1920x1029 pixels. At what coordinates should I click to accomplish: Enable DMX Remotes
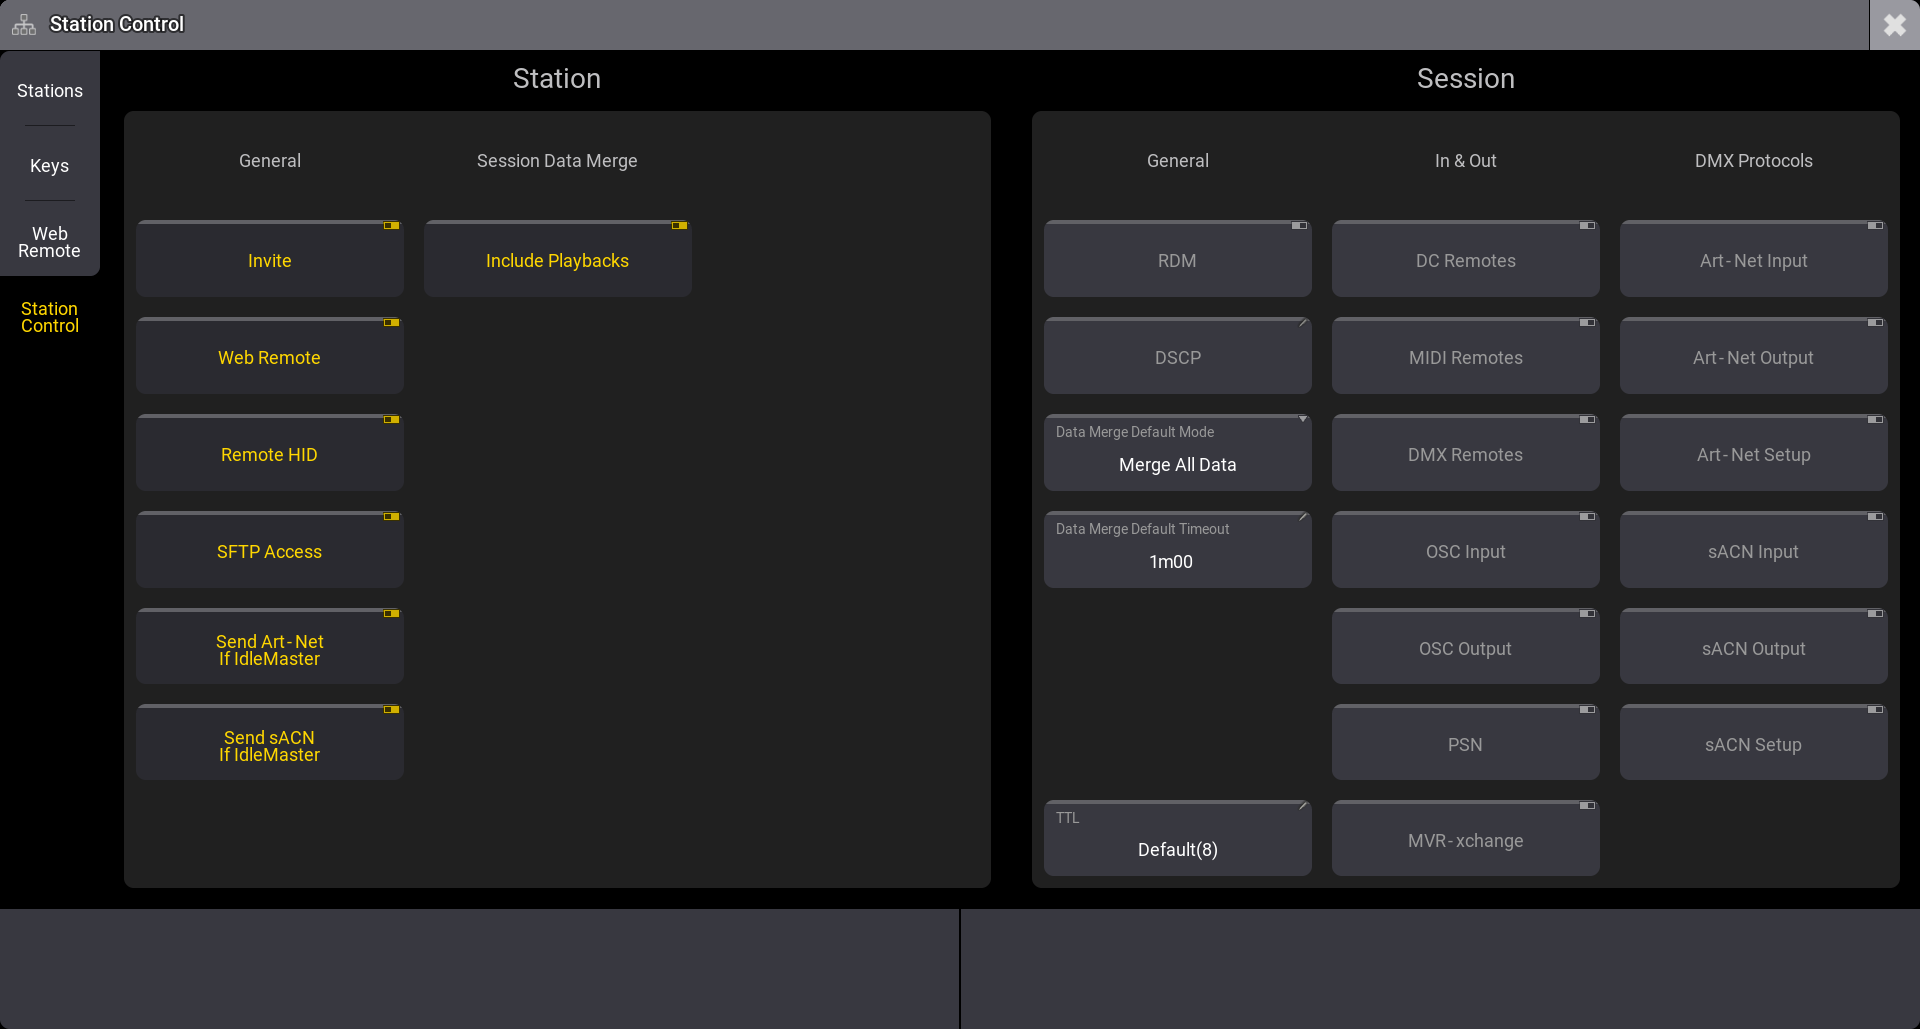(1465, 454)
